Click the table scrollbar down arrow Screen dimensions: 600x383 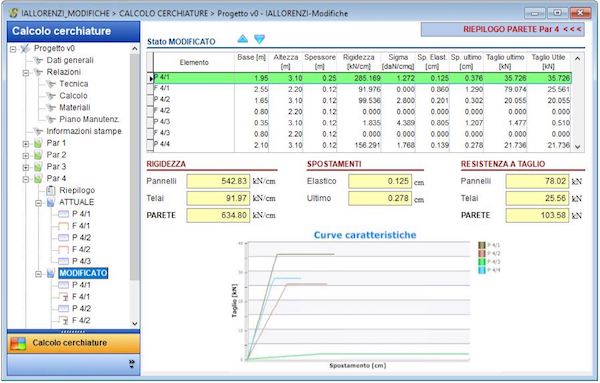coord(577,147)
